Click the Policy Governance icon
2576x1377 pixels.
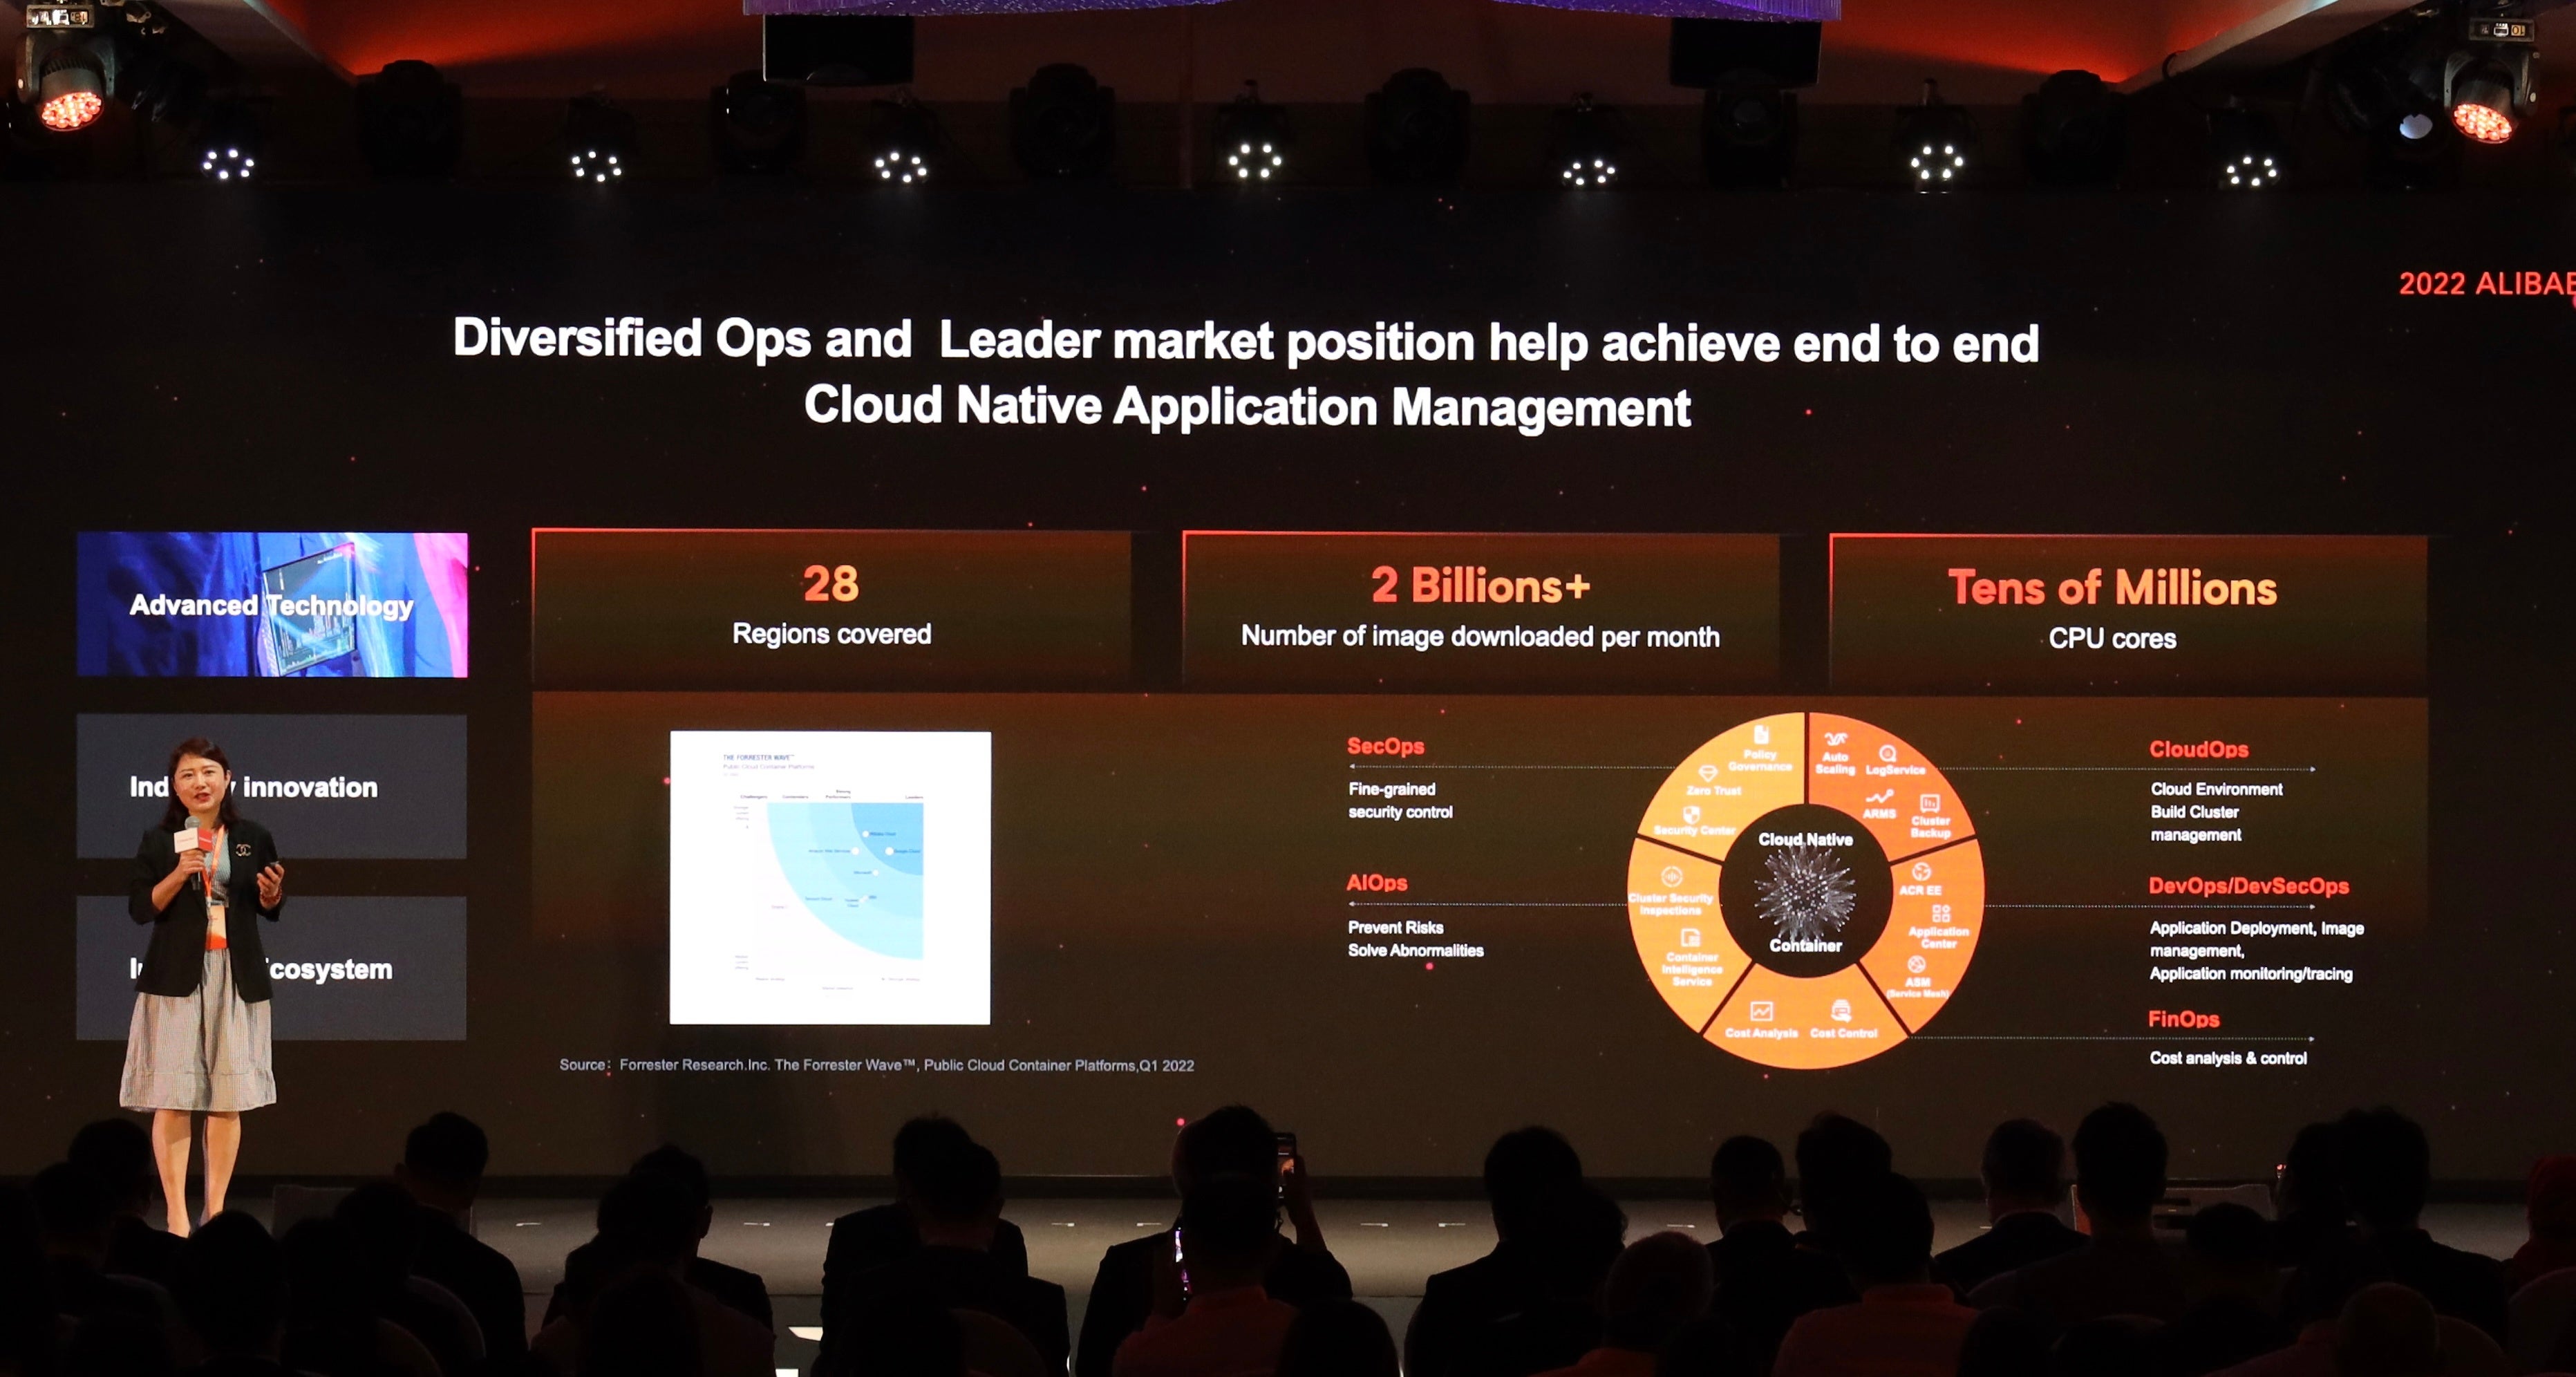tap(1761, 735)
